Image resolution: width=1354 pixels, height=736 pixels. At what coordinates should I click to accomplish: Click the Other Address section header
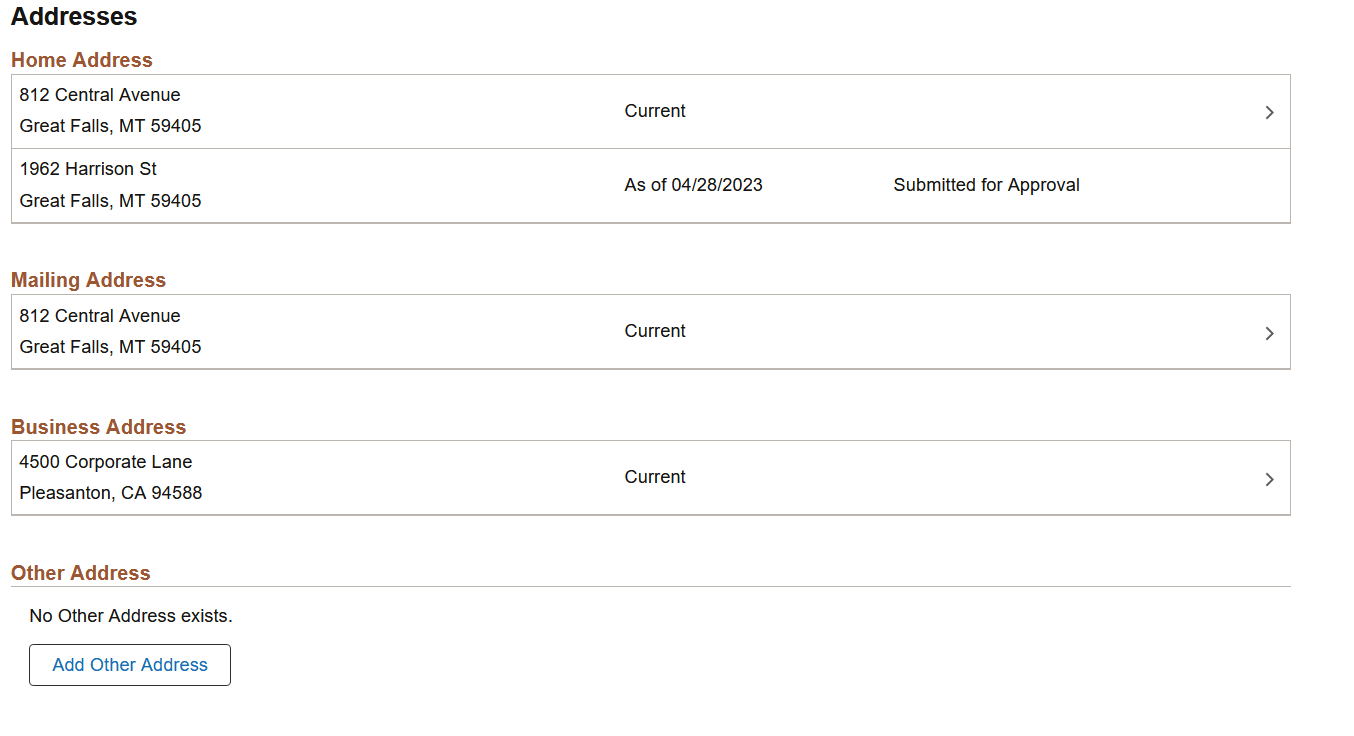click(80, 572)
